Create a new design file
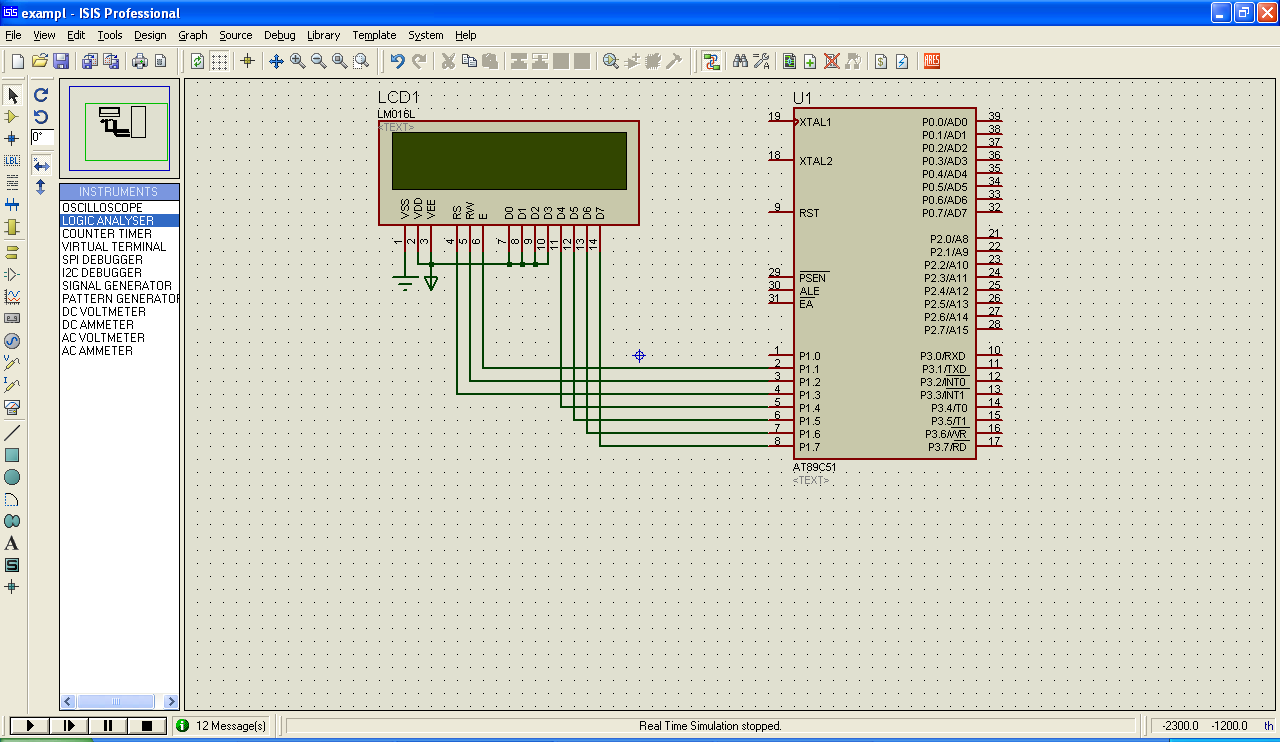 click(x=17, y=61)
